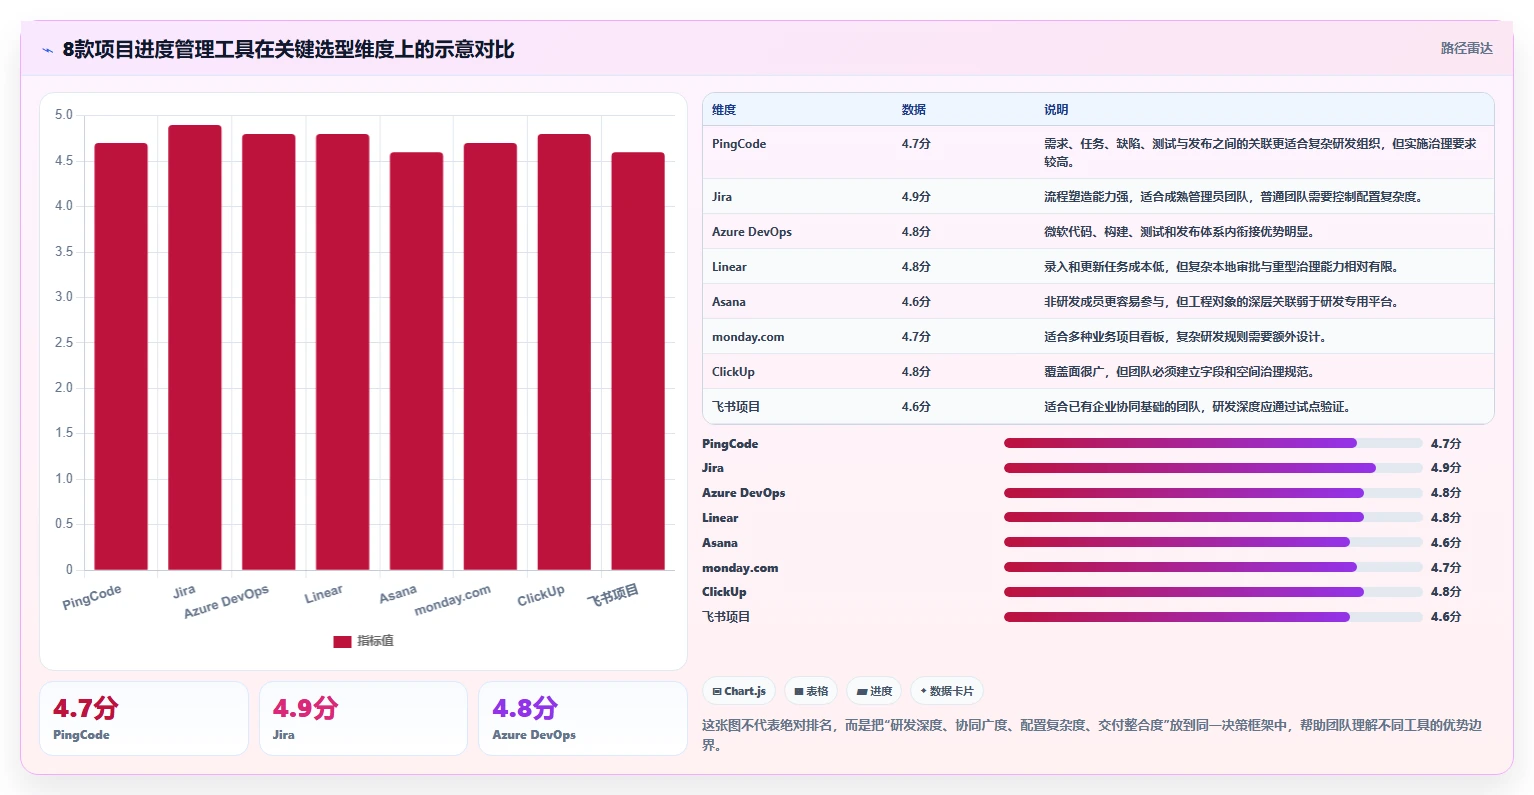Click the monday.com chart bar

pos(490,357)
